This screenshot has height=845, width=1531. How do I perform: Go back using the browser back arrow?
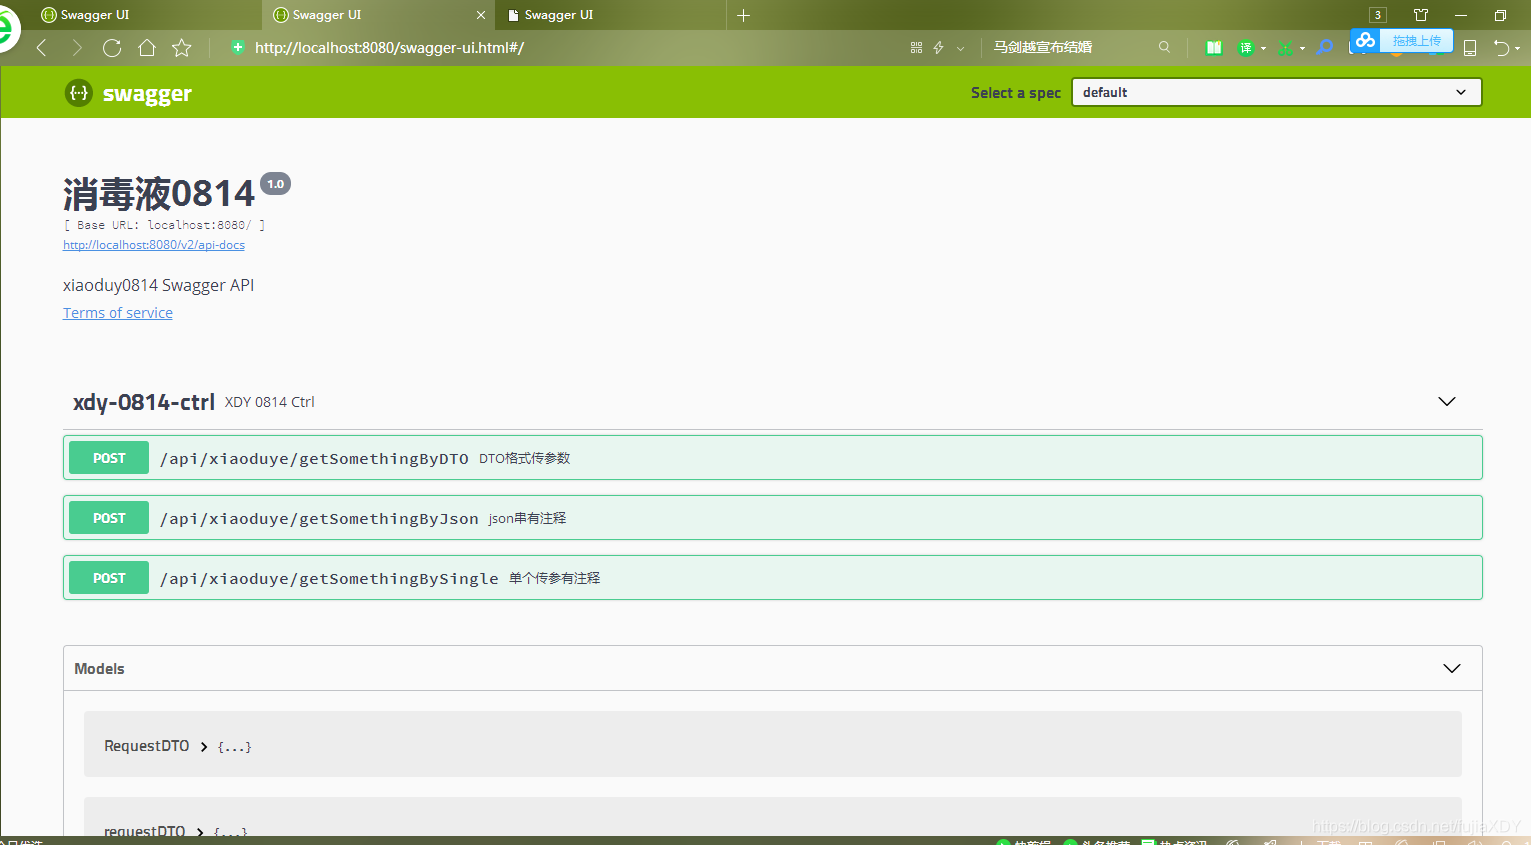(x=42, y=47)
